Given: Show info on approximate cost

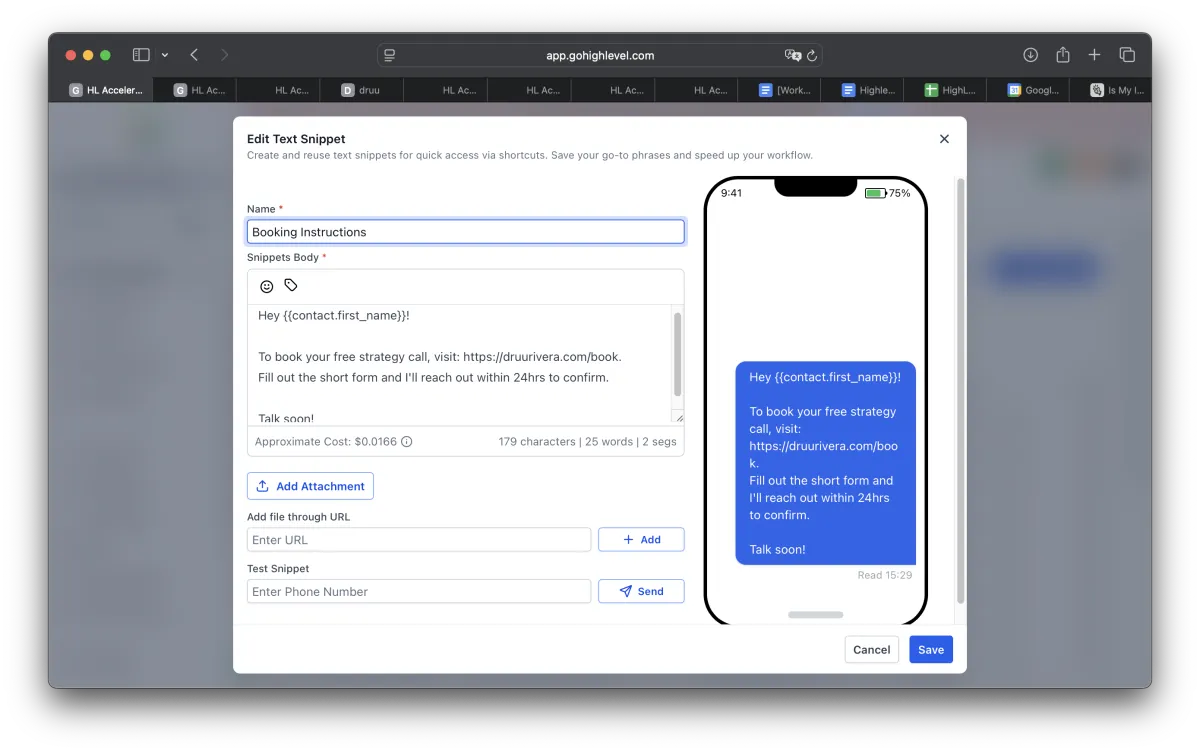Looking at the screenshot, I should [407, 441].
